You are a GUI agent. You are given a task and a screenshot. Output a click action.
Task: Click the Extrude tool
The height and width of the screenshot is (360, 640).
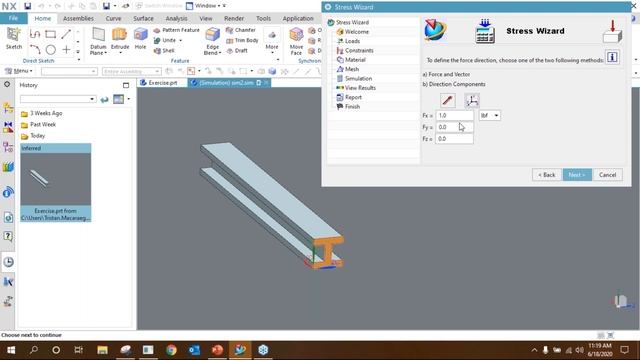(x=120, y=39)
